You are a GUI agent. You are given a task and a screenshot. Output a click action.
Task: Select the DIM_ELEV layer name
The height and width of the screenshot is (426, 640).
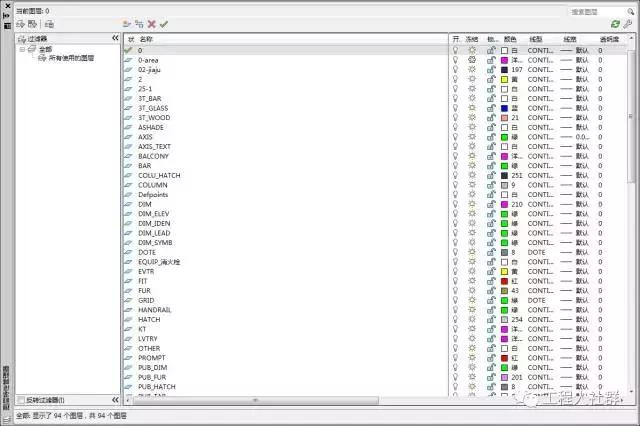(153, 214)
